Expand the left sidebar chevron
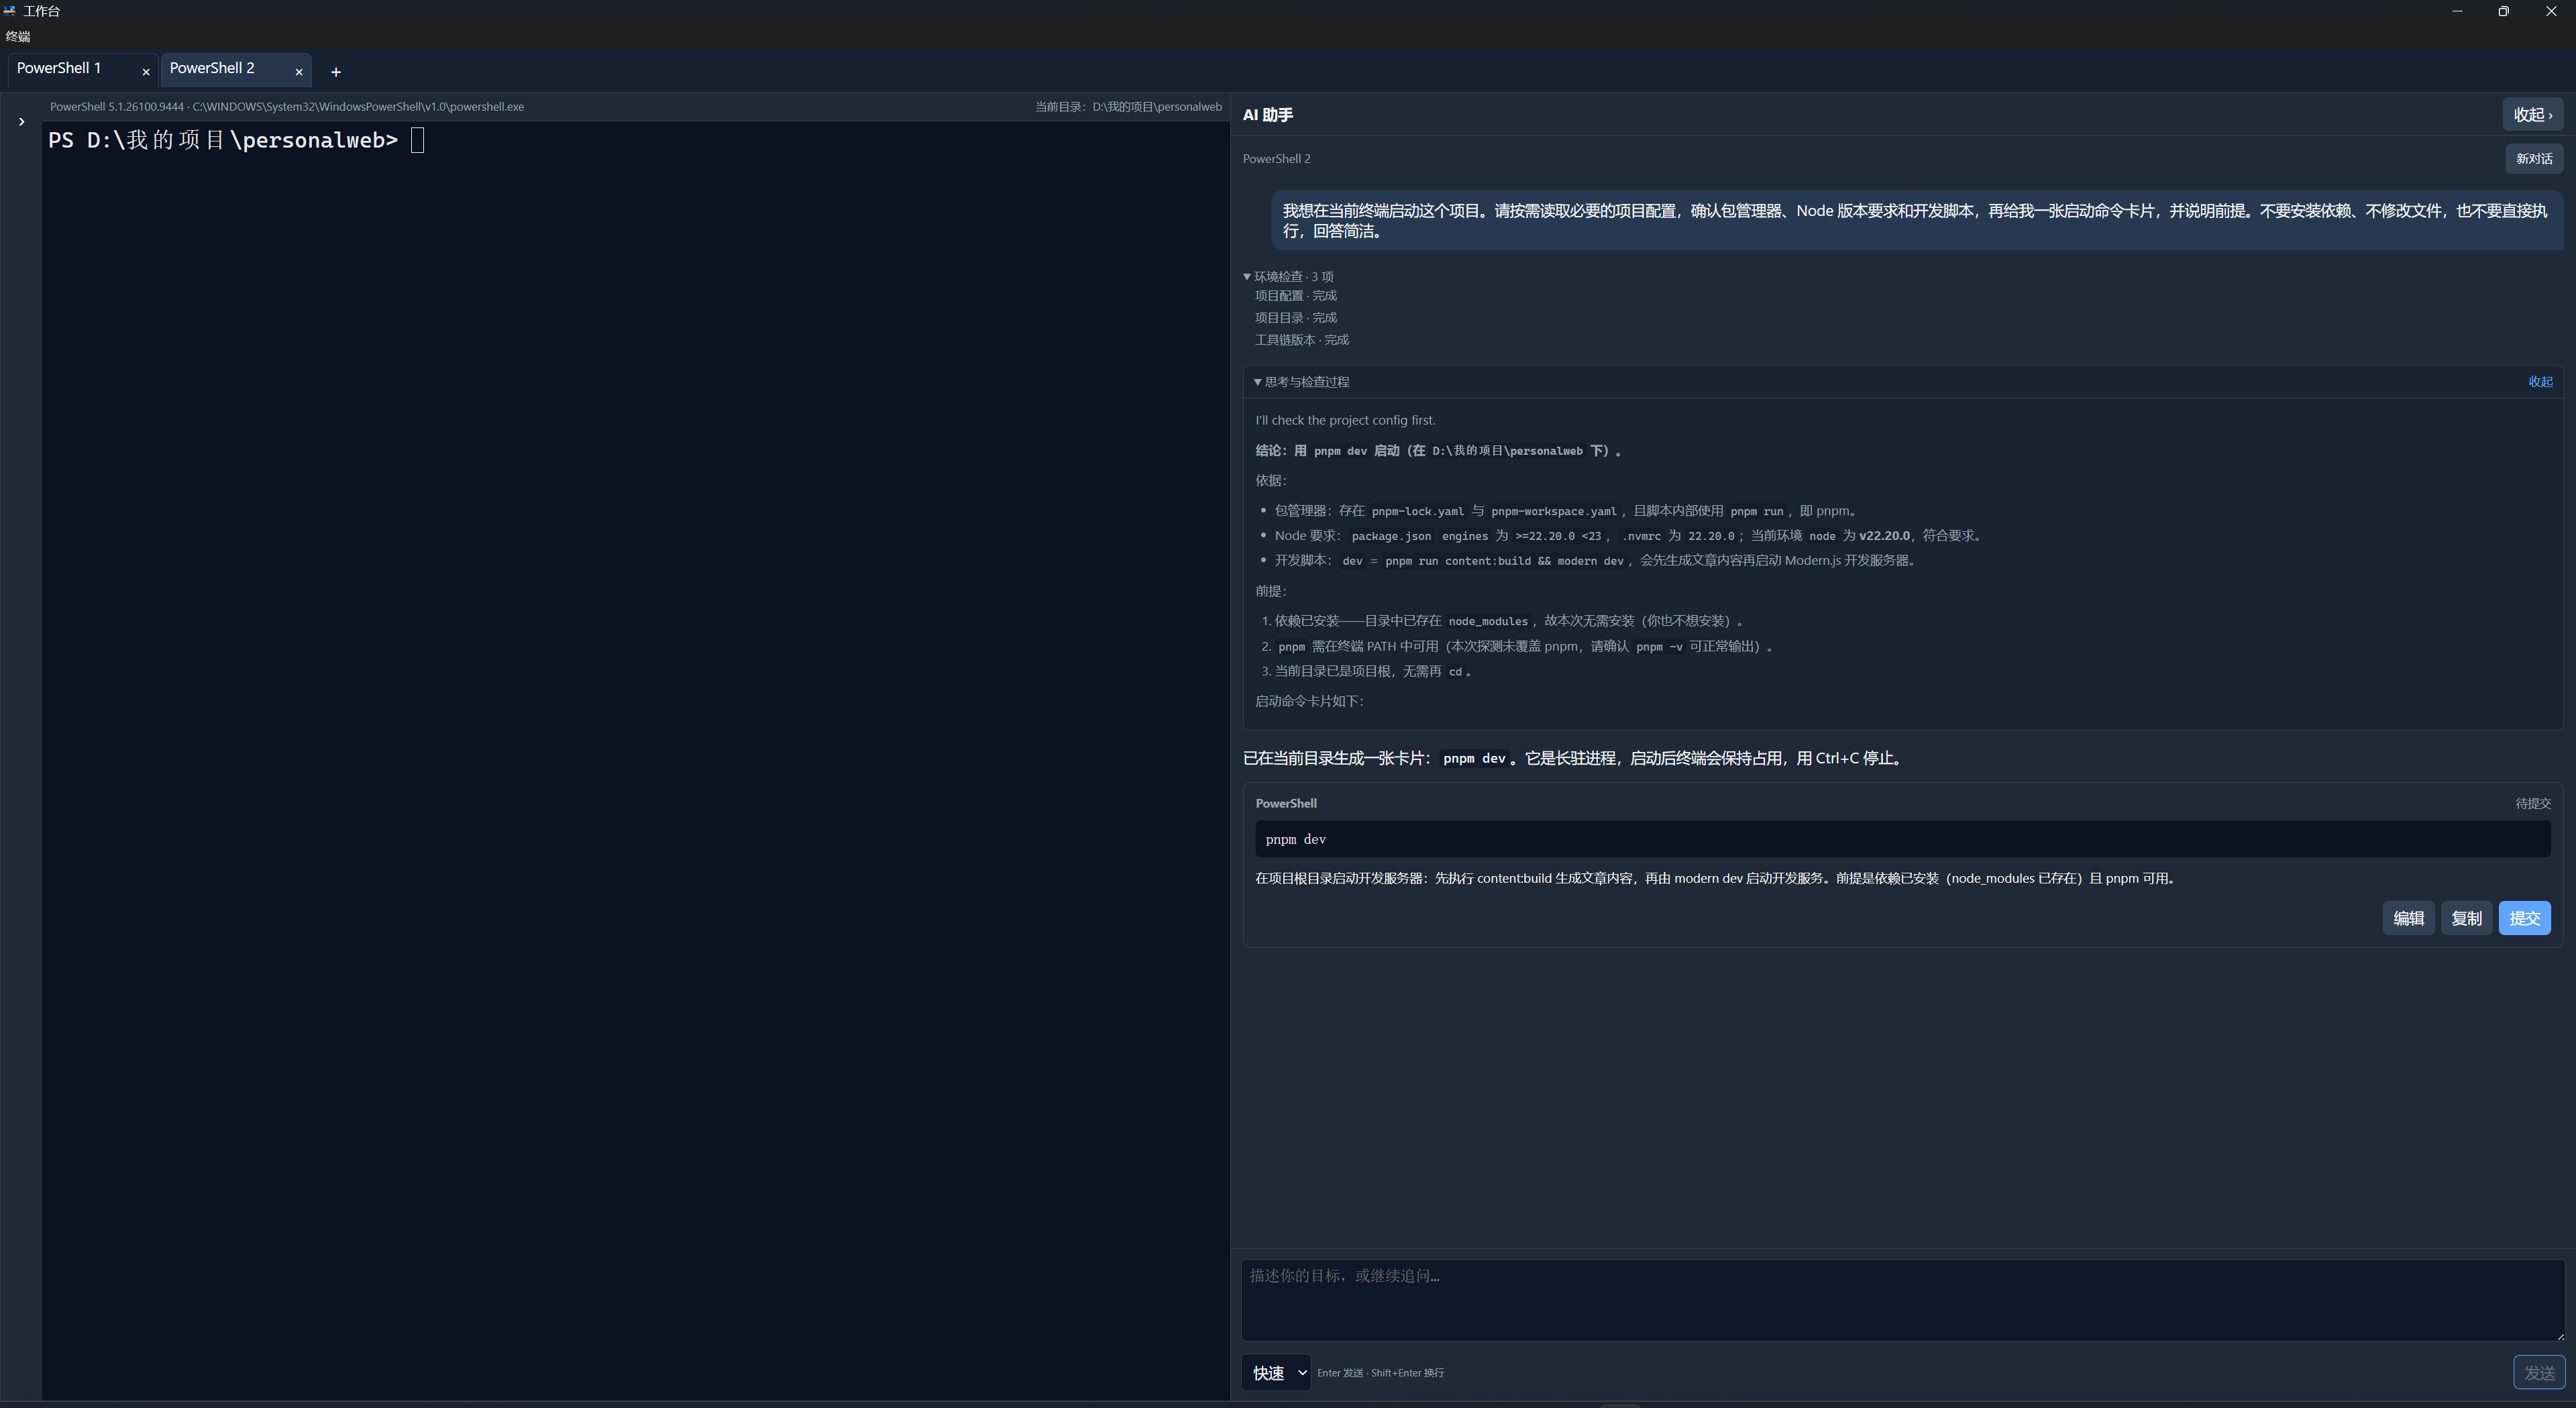2576x1408 pixels. tap(21, 122)
